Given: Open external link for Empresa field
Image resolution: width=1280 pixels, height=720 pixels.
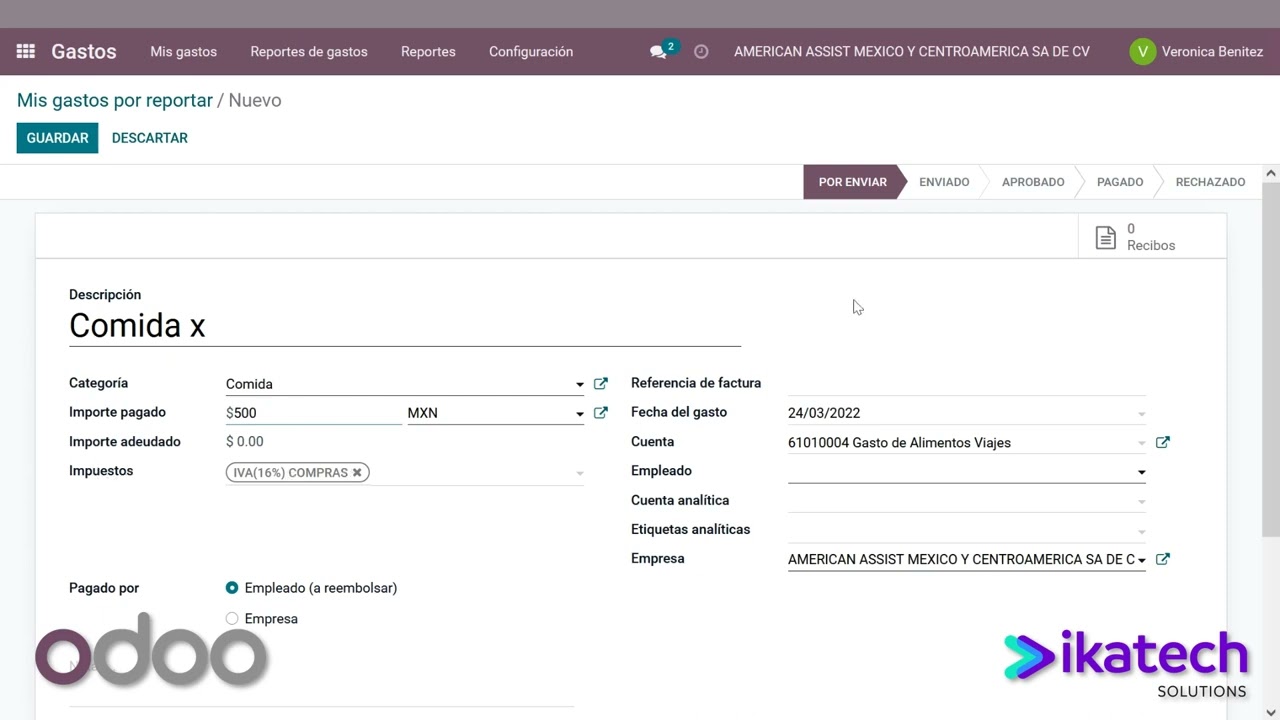Looking at the screenshot, I should [x=1162, y=559].
